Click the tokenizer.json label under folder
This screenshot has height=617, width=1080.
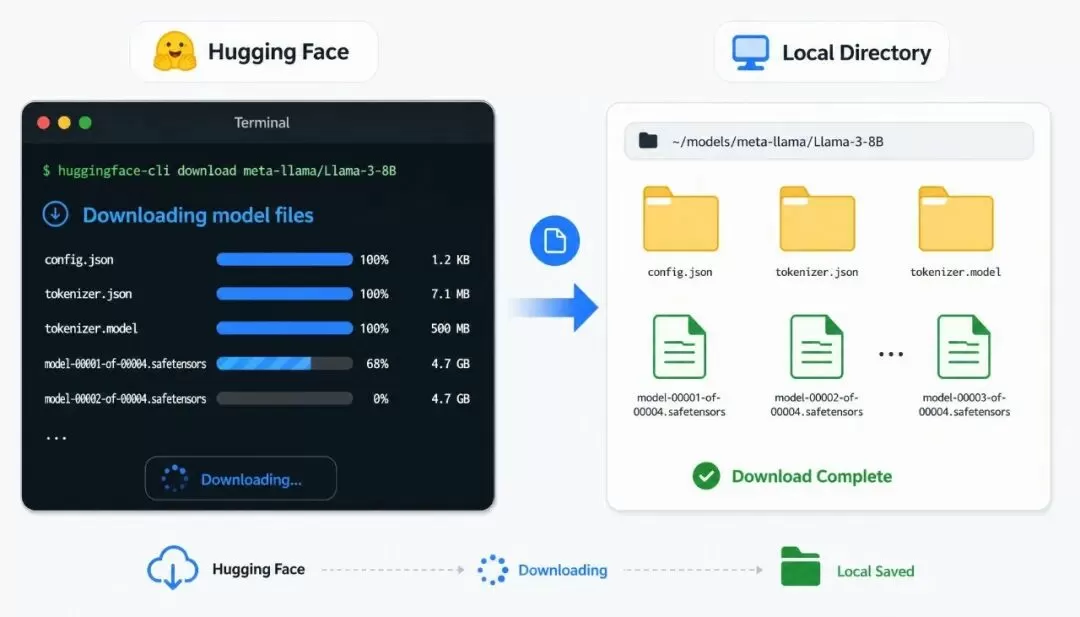tap(817, 272)
